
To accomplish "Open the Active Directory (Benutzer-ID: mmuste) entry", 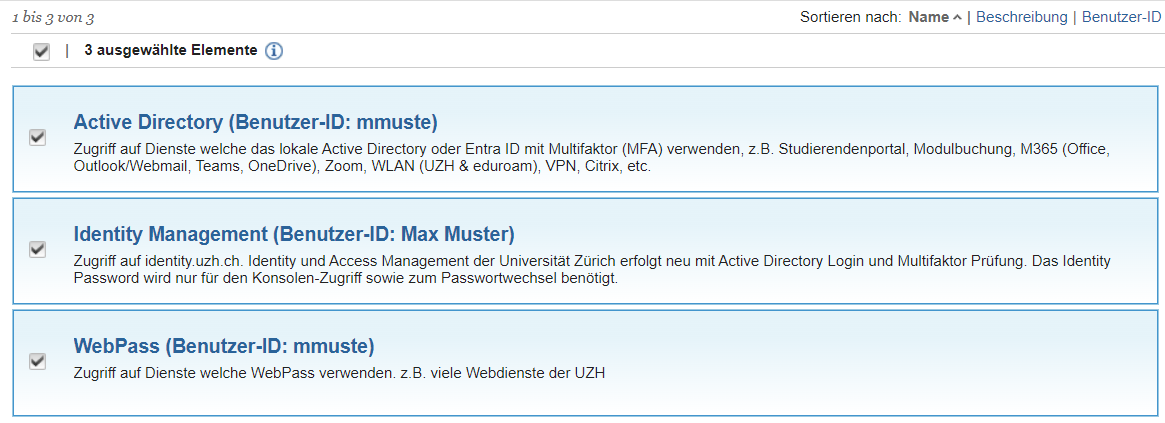I will [255, 123].
